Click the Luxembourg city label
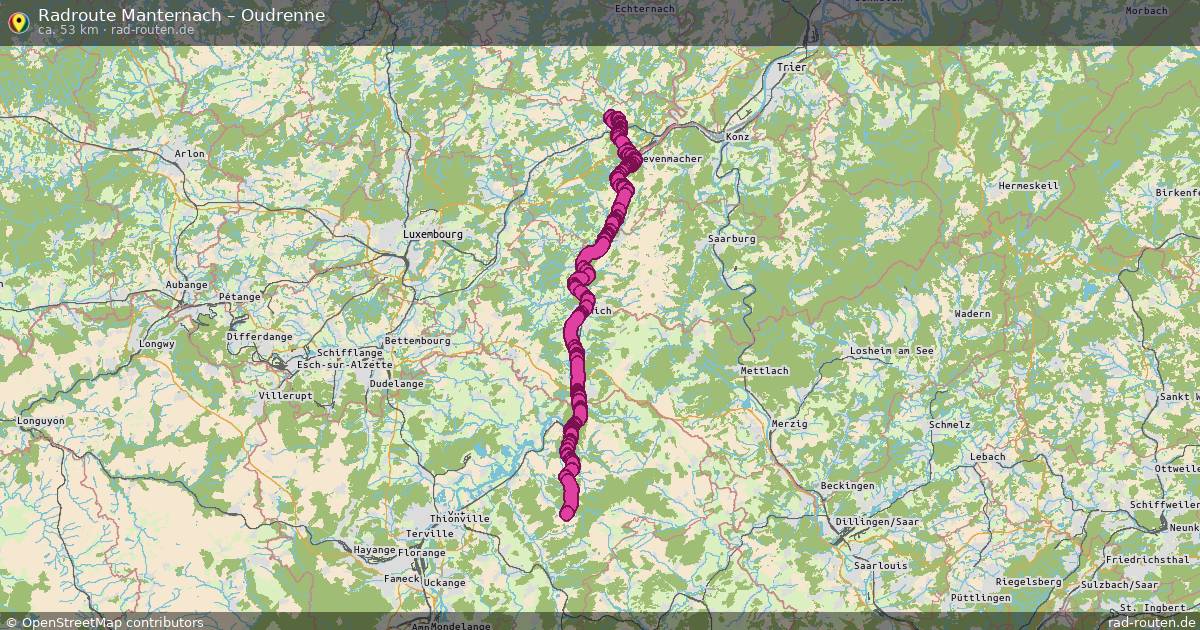Image resolution: width=1200 pixels, height=630 pixels. pyautogui.click(x=432, y=234)
